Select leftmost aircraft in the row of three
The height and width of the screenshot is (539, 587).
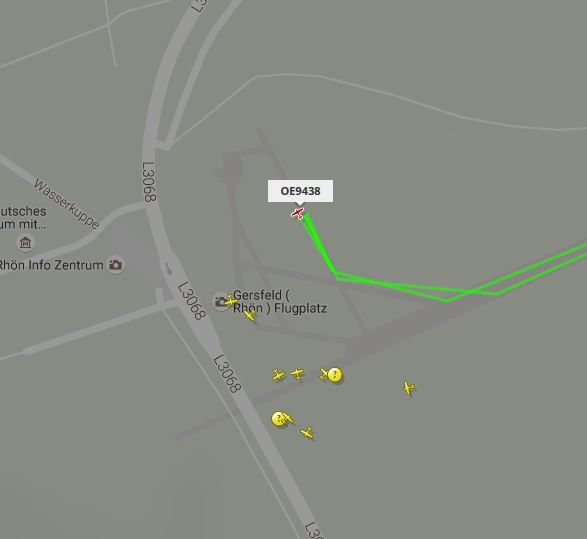278,375
